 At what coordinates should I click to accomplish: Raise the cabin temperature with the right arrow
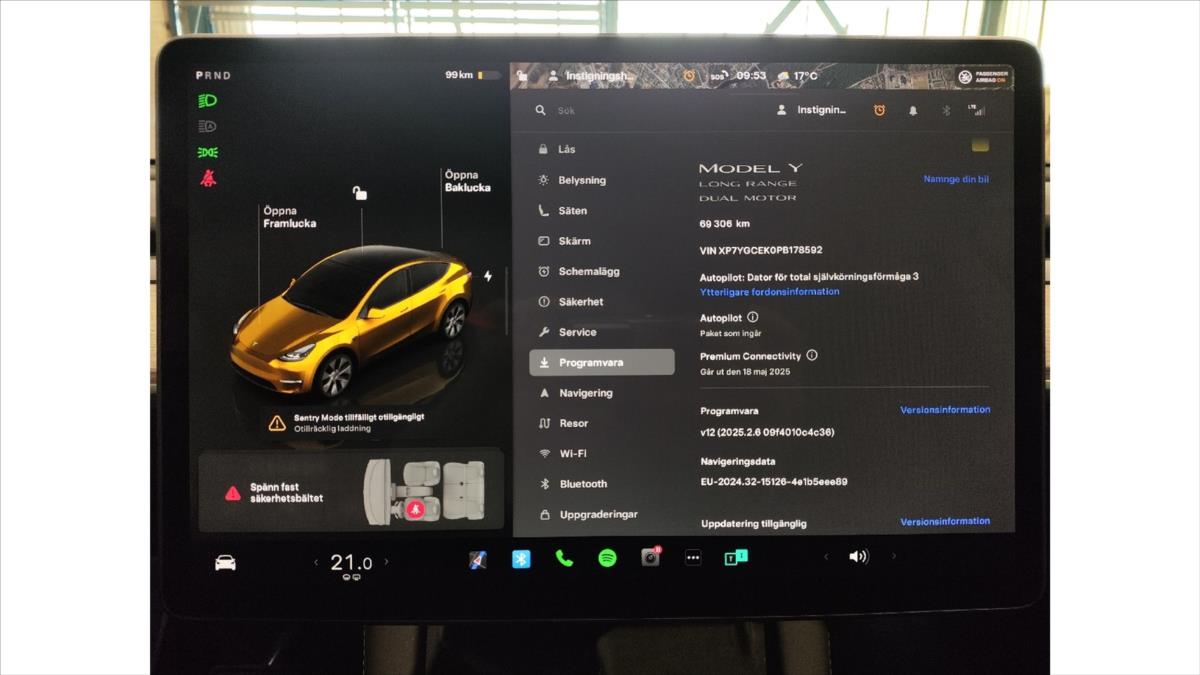click(387, 562)
